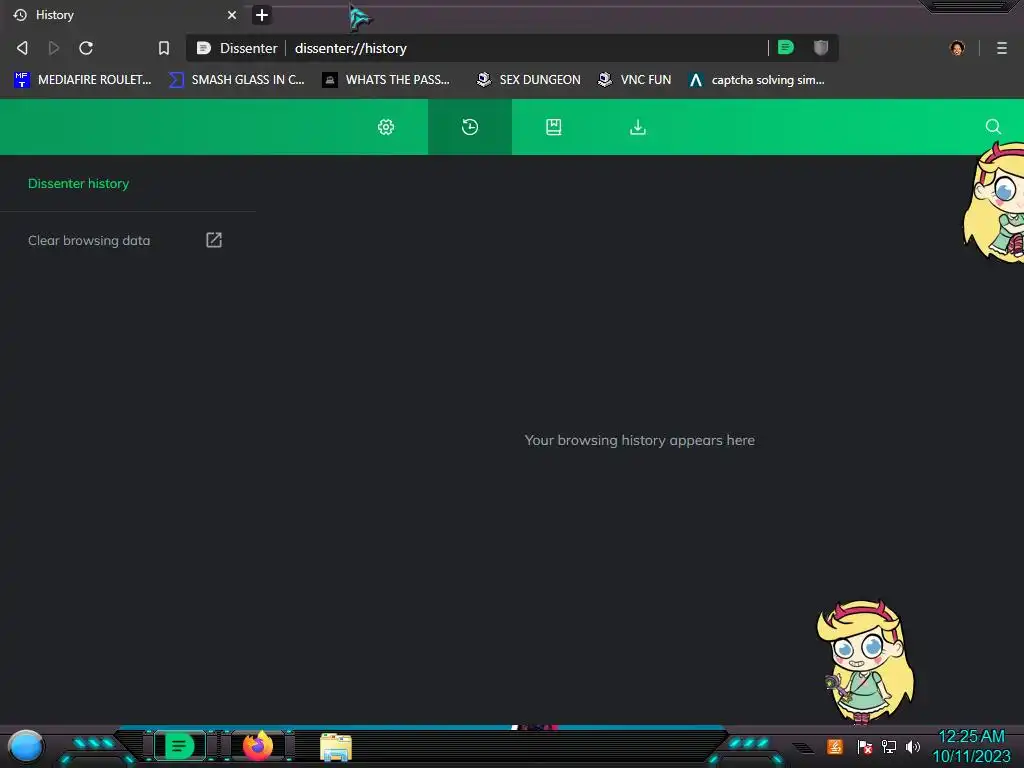Click the Java tray icon

pos(834,746)
